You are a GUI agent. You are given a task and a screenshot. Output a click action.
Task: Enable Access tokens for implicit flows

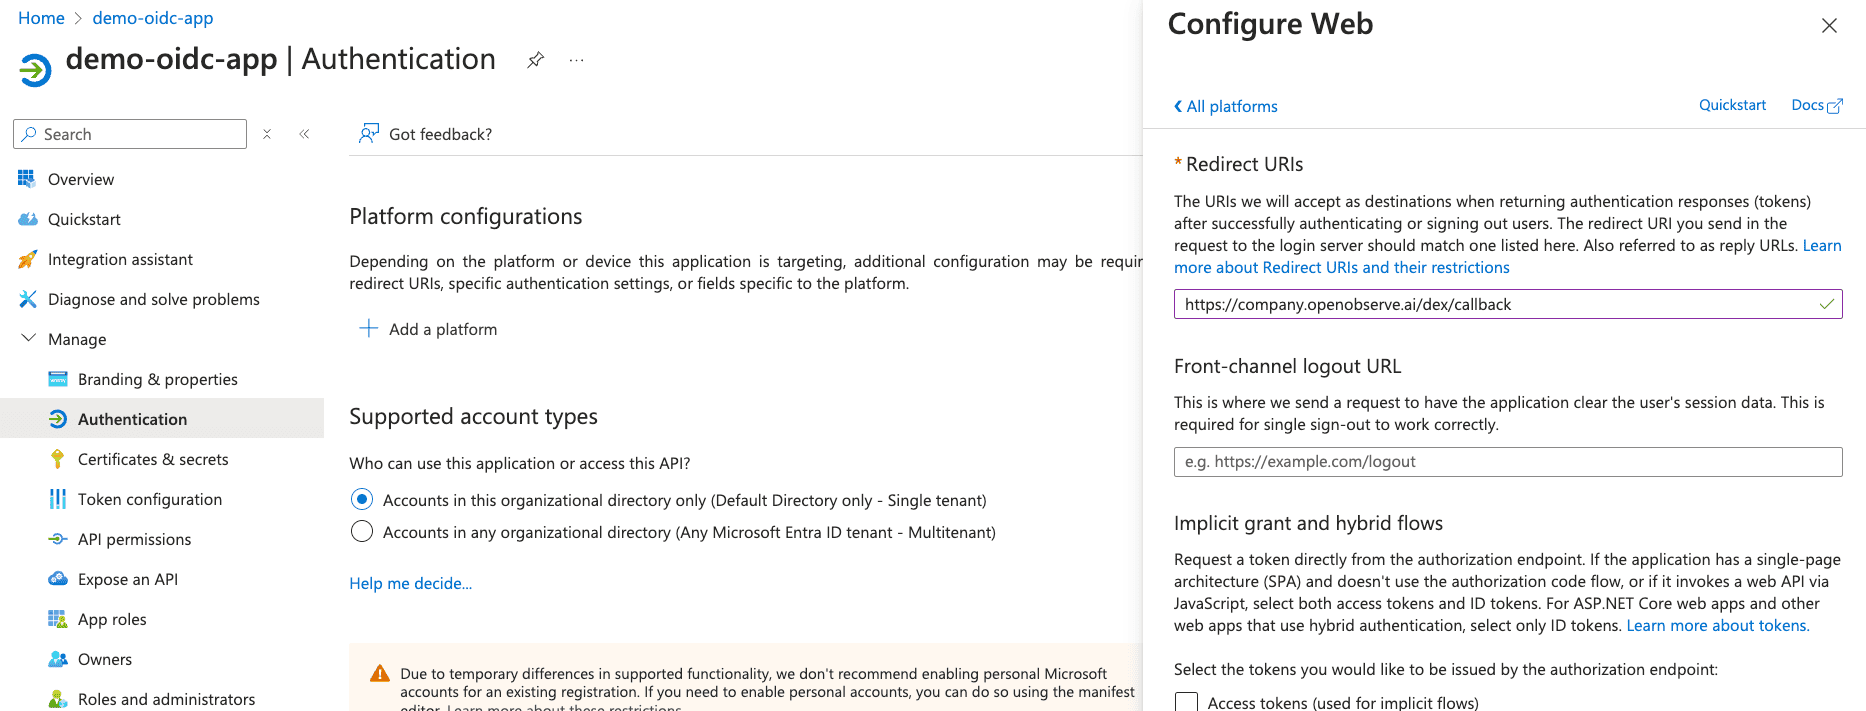click(x=1186, y=702)
